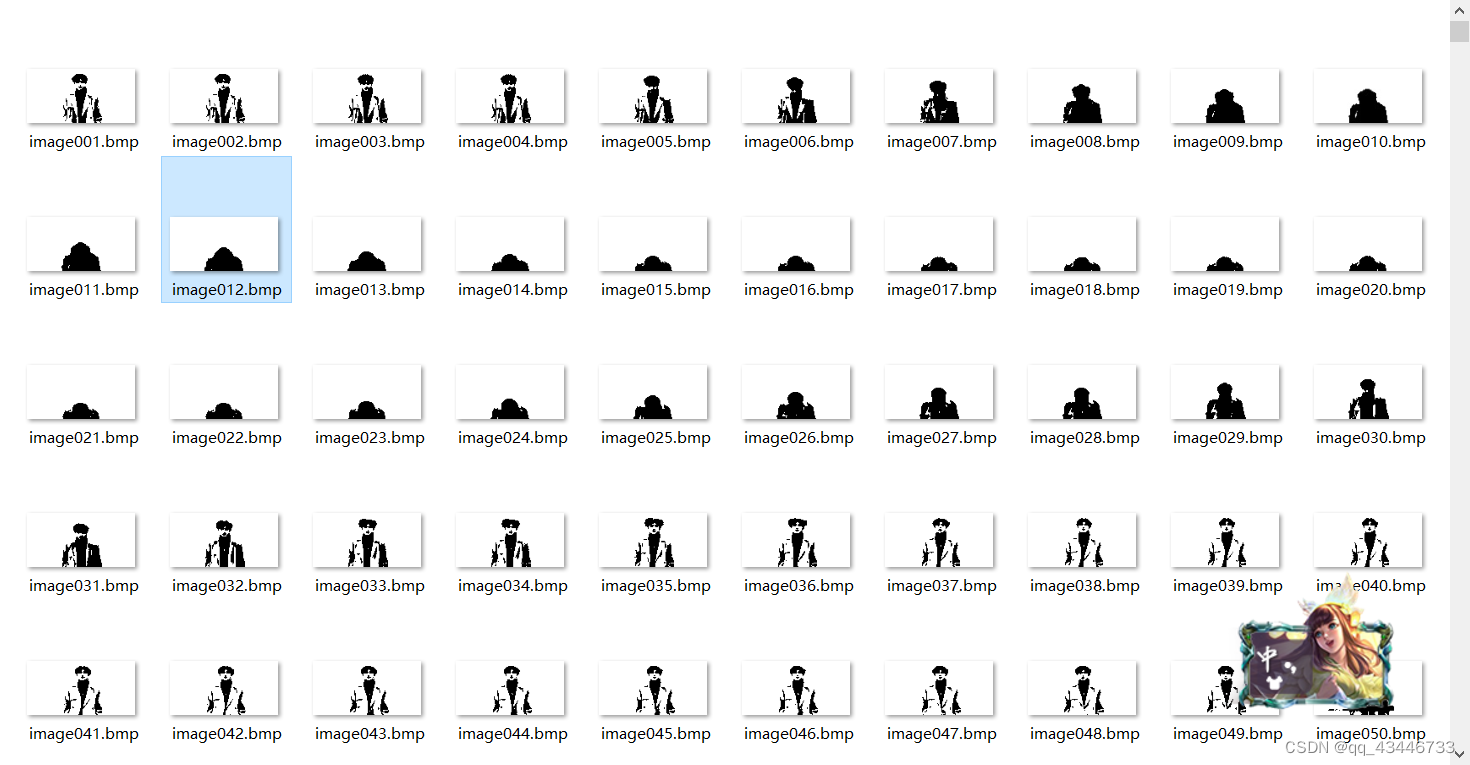Viewport: 1470px width, 765px height.
Task: Select the image024.bmp thumbnail
Action: 510,392
